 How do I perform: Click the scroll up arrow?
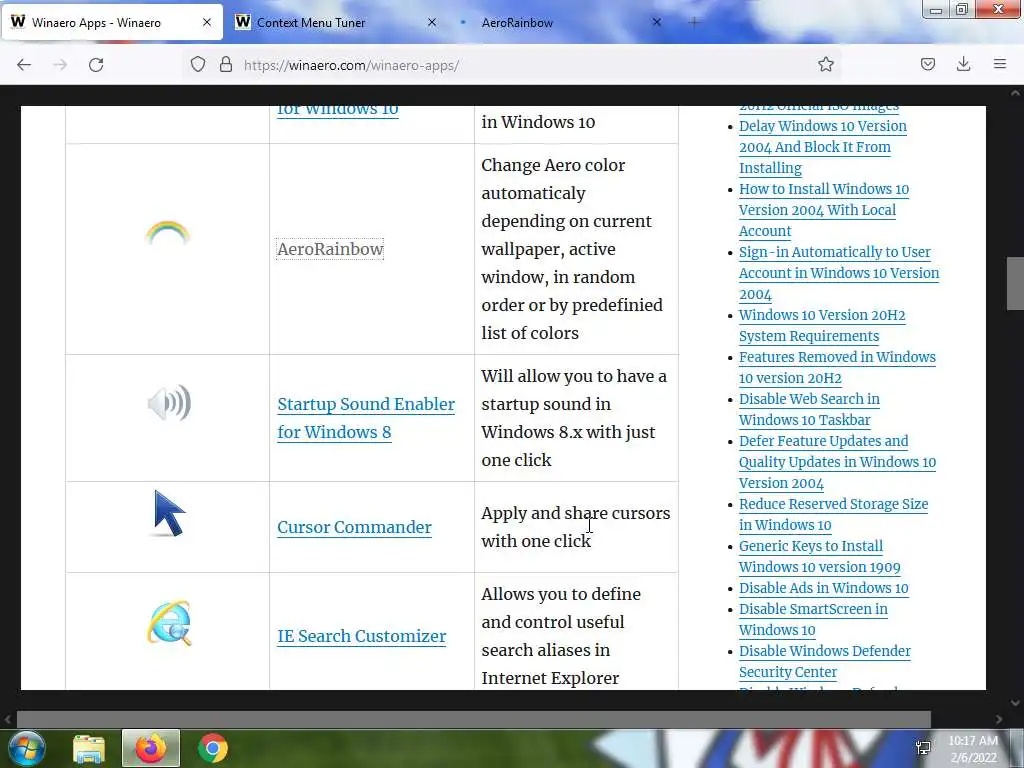[1015, 93]
